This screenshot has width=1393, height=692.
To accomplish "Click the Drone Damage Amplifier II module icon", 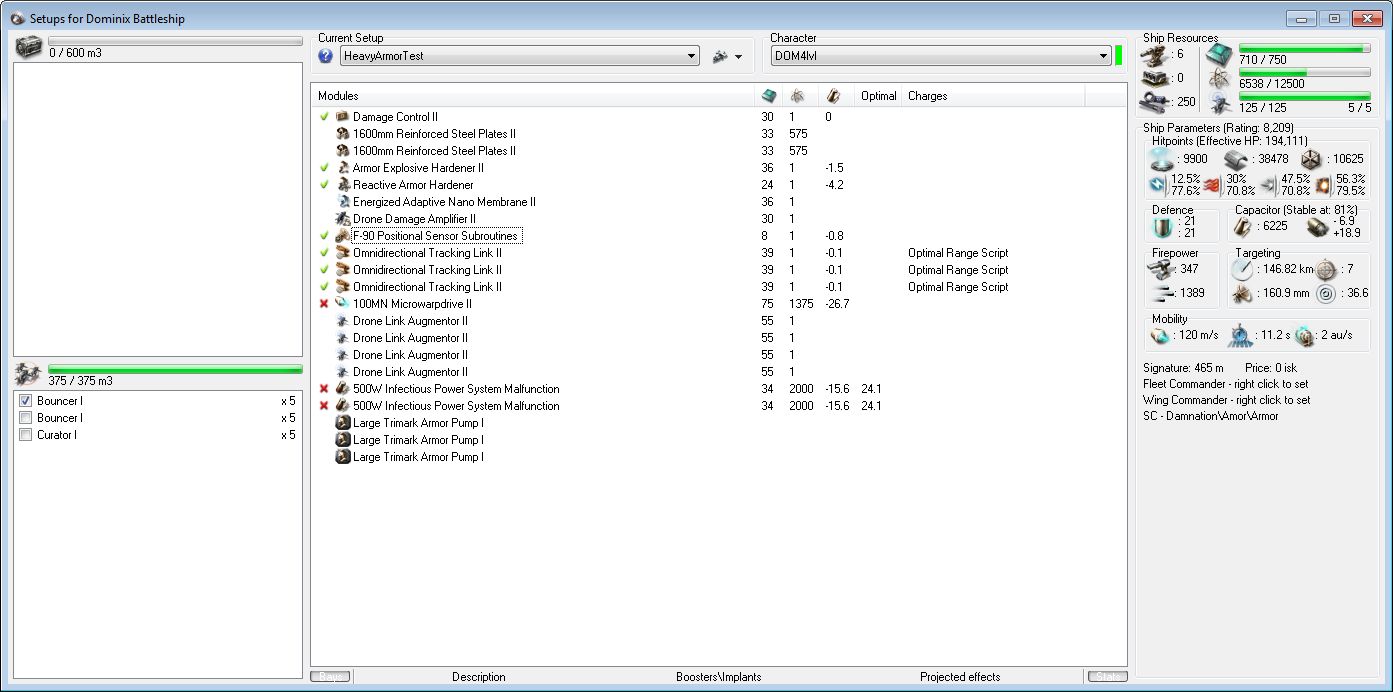I will (343, 219).
